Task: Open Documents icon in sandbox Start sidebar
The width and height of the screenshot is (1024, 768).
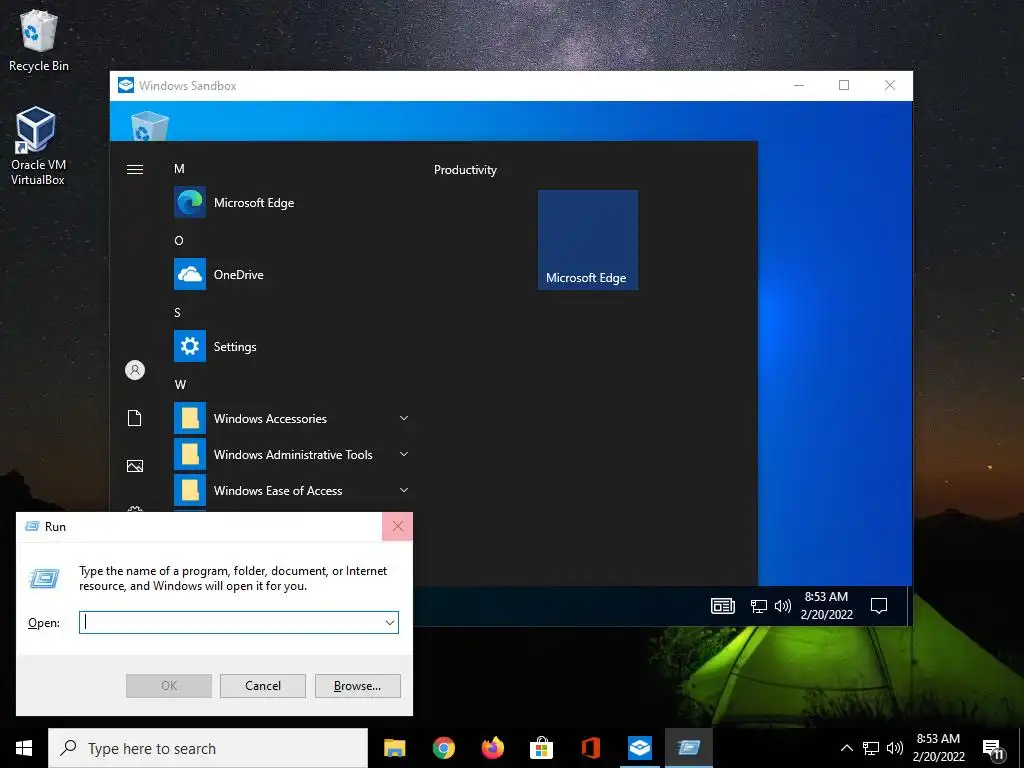Action: pyautogui.click(x=135, y=418)
